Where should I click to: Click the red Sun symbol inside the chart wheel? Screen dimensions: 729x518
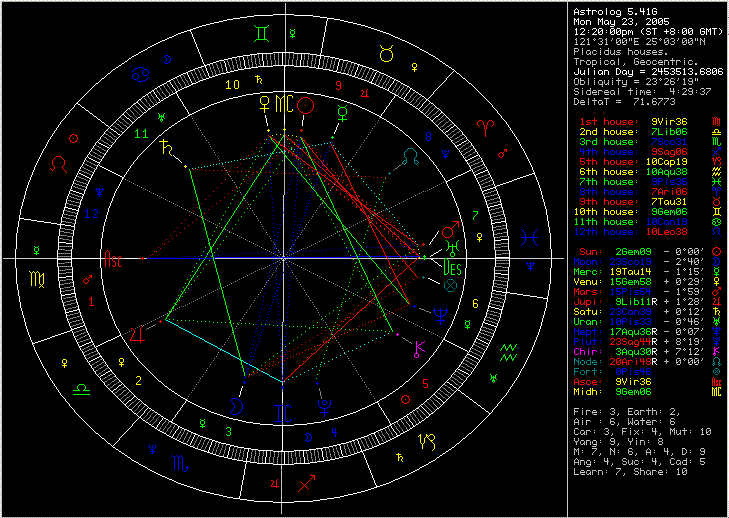tap(307, 104)
